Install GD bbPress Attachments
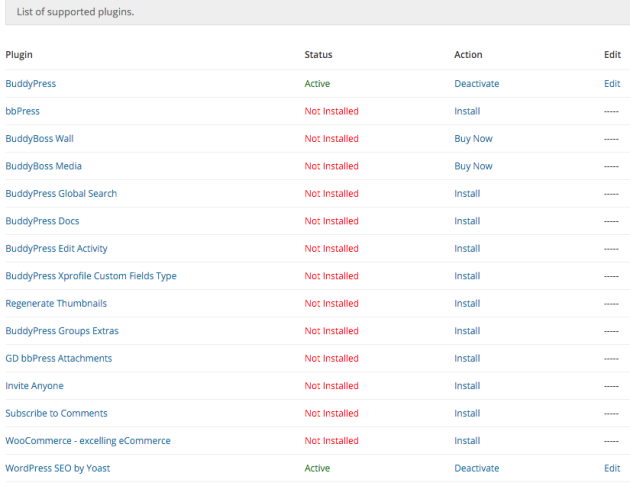The width and height of the screenshot is (630, 486). [x=467, y=358]
